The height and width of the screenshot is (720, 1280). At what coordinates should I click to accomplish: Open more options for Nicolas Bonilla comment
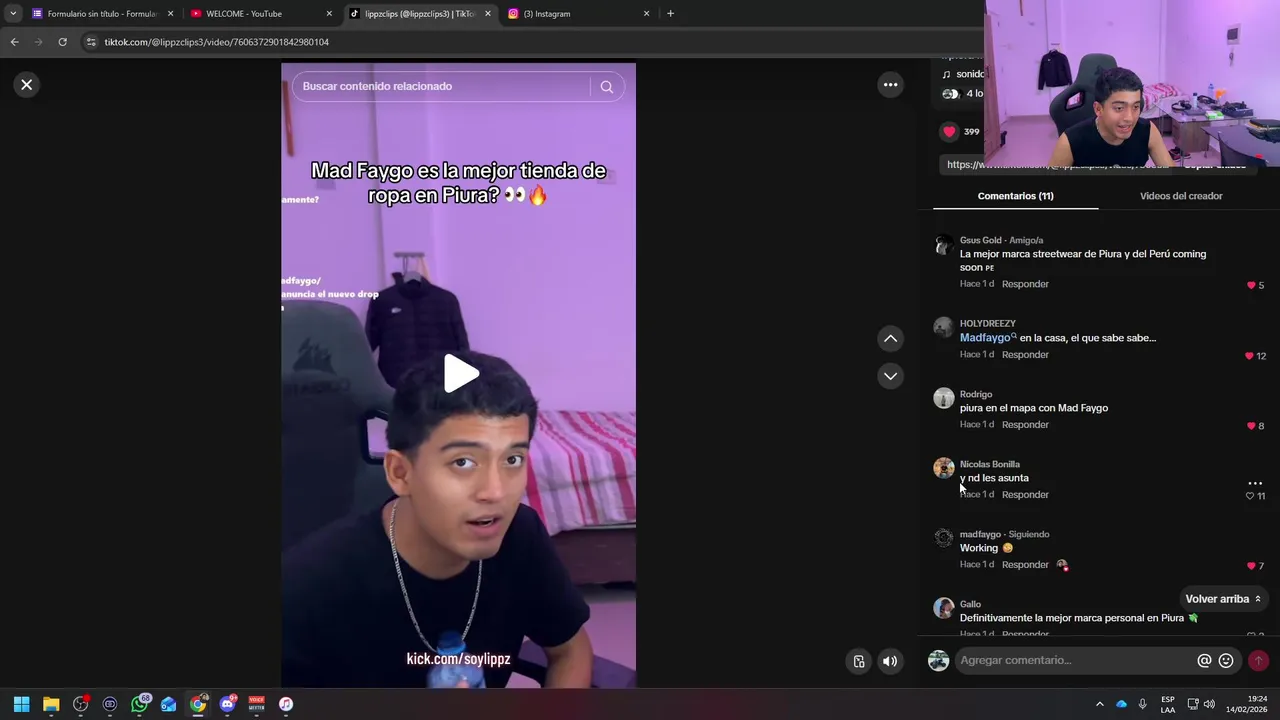pos(1255,483)
